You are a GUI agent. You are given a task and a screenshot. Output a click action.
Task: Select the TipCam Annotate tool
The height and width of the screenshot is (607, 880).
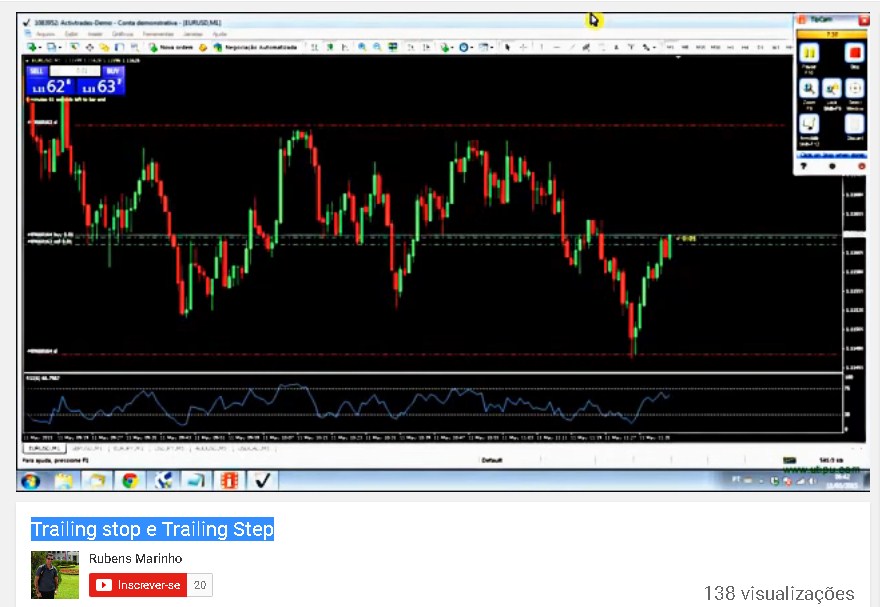pyautogui.click(x=808, y=126)
